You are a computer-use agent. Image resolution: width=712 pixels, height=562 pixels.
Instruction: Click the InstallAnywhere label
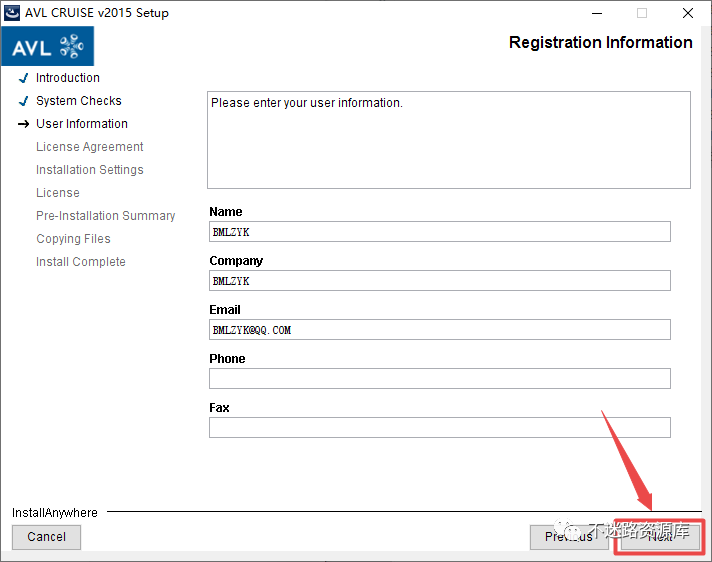coord(54,513)
